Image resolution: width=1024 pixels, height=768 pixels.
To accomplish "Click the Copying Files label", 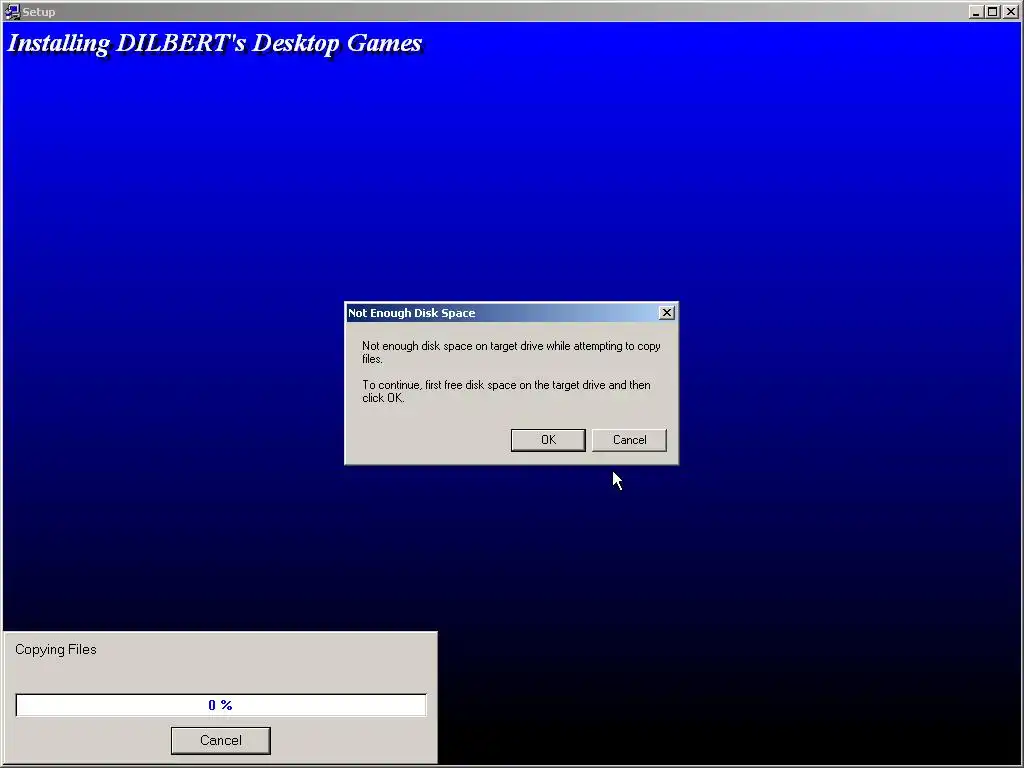I will [56, 649].
